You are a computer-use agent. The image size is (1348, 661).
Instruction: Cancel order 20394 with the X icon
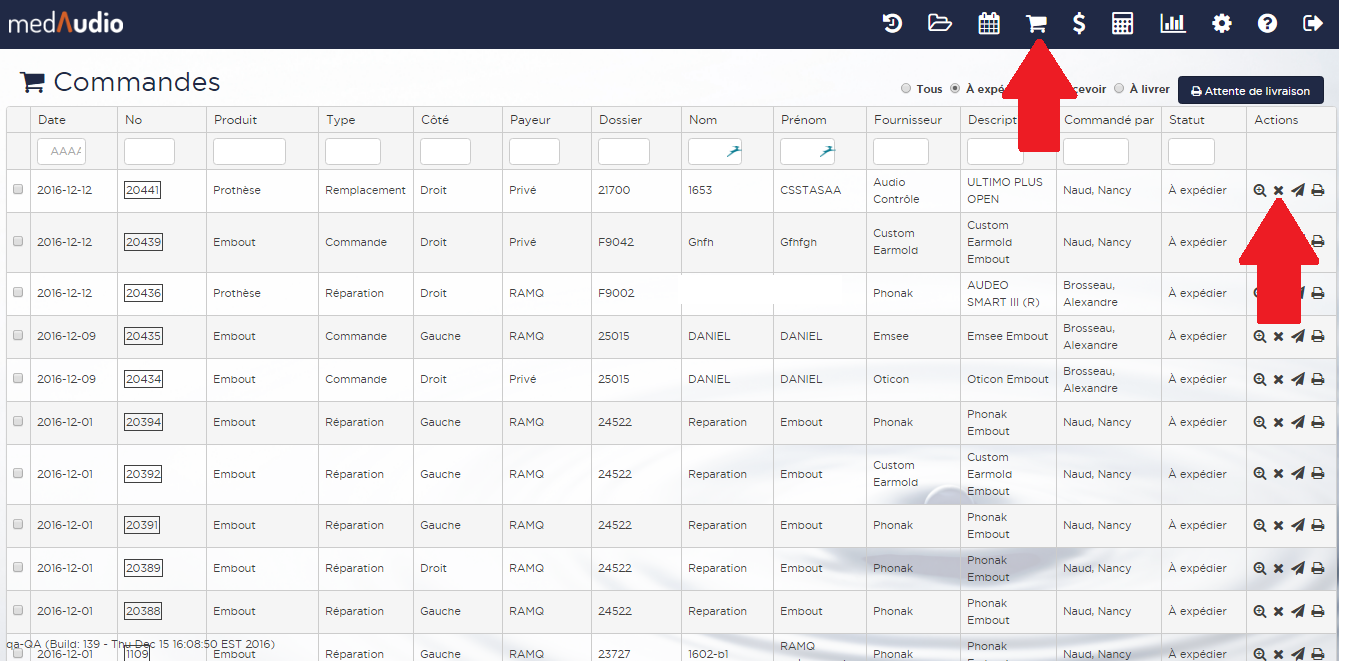(1278, 422)
